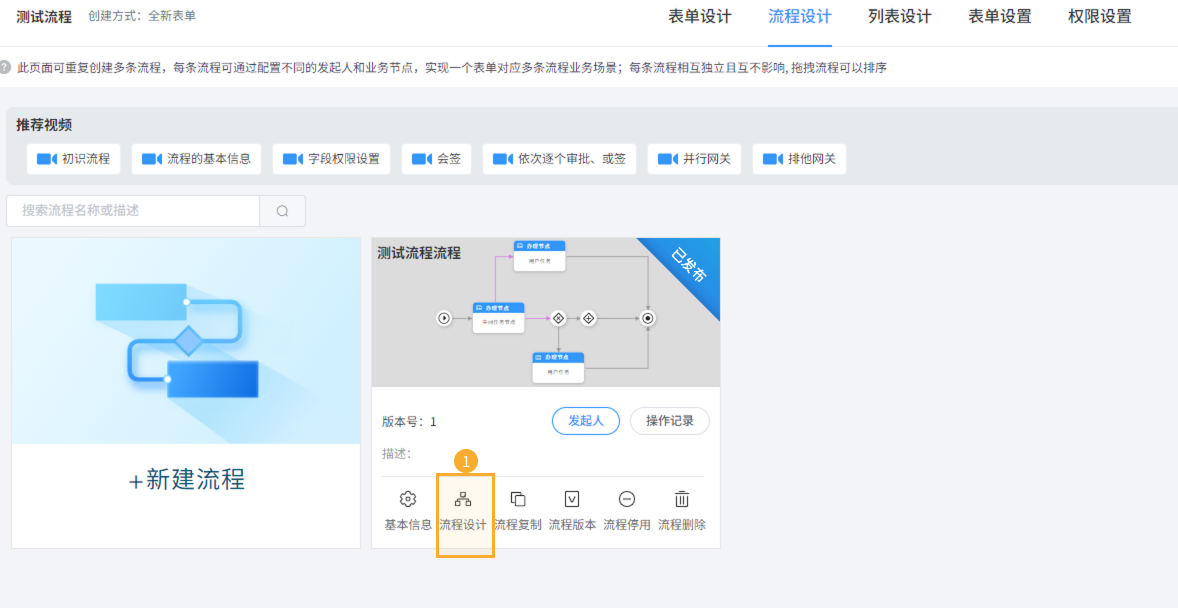
Task: Open 基本信息 gear settings
Action: [408, 511]
